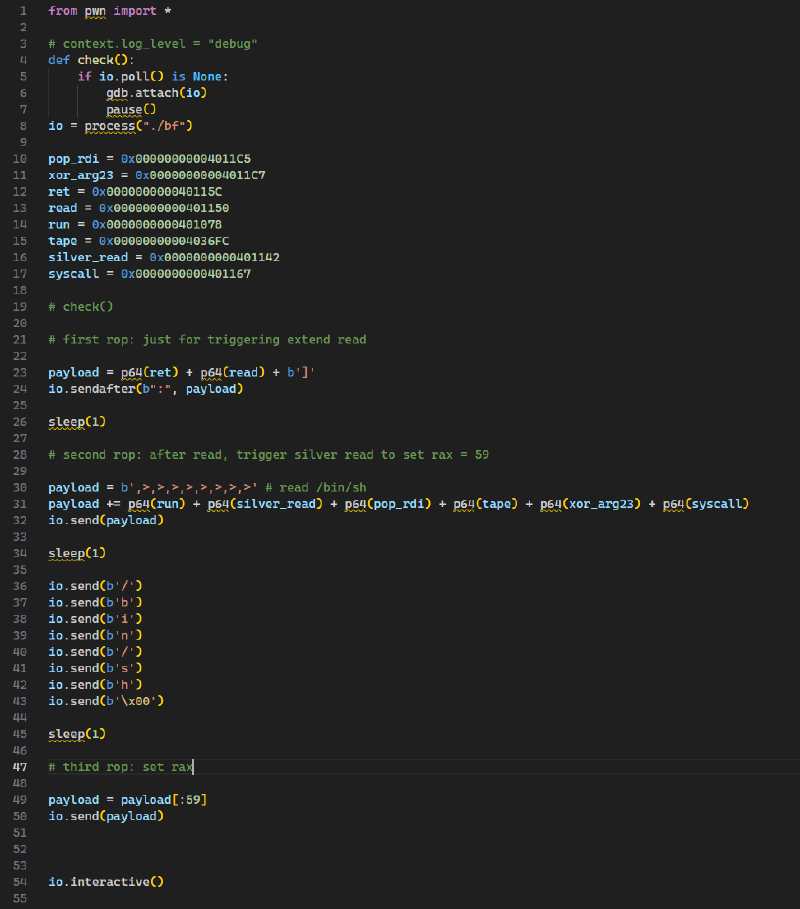Click the 'second rop' comment line
The height and width of the screenshot is (909, 800).
coord(268,455)
